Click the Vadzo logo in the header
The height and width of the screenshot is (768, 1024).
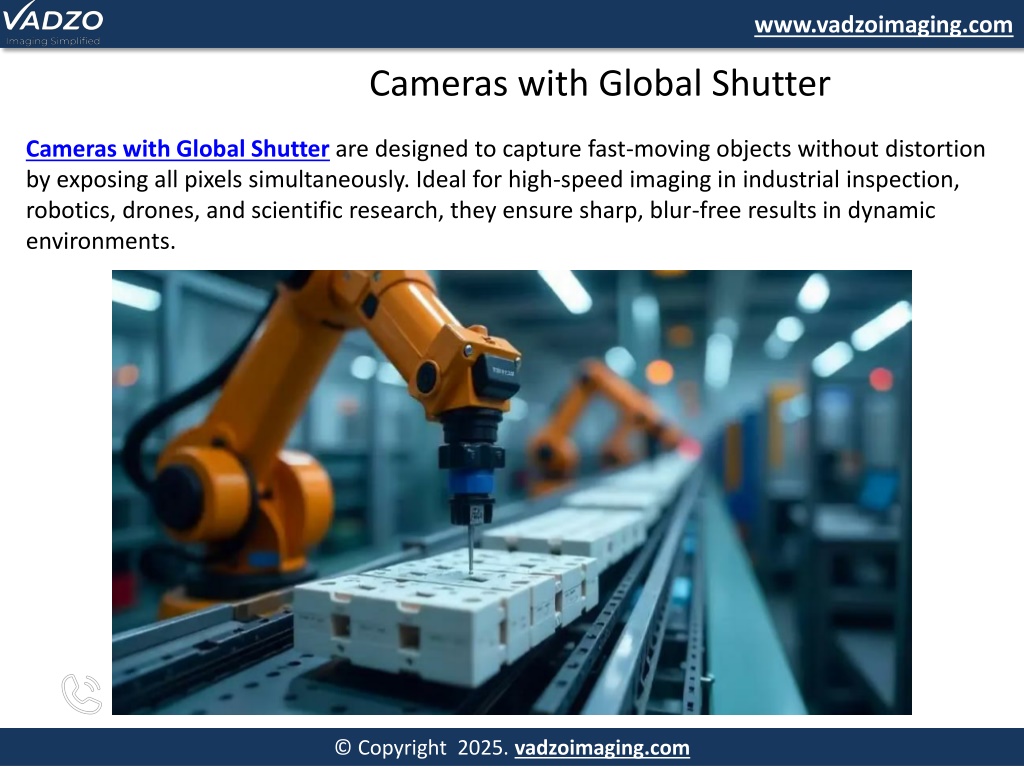pyautogui.click(x=52, y=23)
